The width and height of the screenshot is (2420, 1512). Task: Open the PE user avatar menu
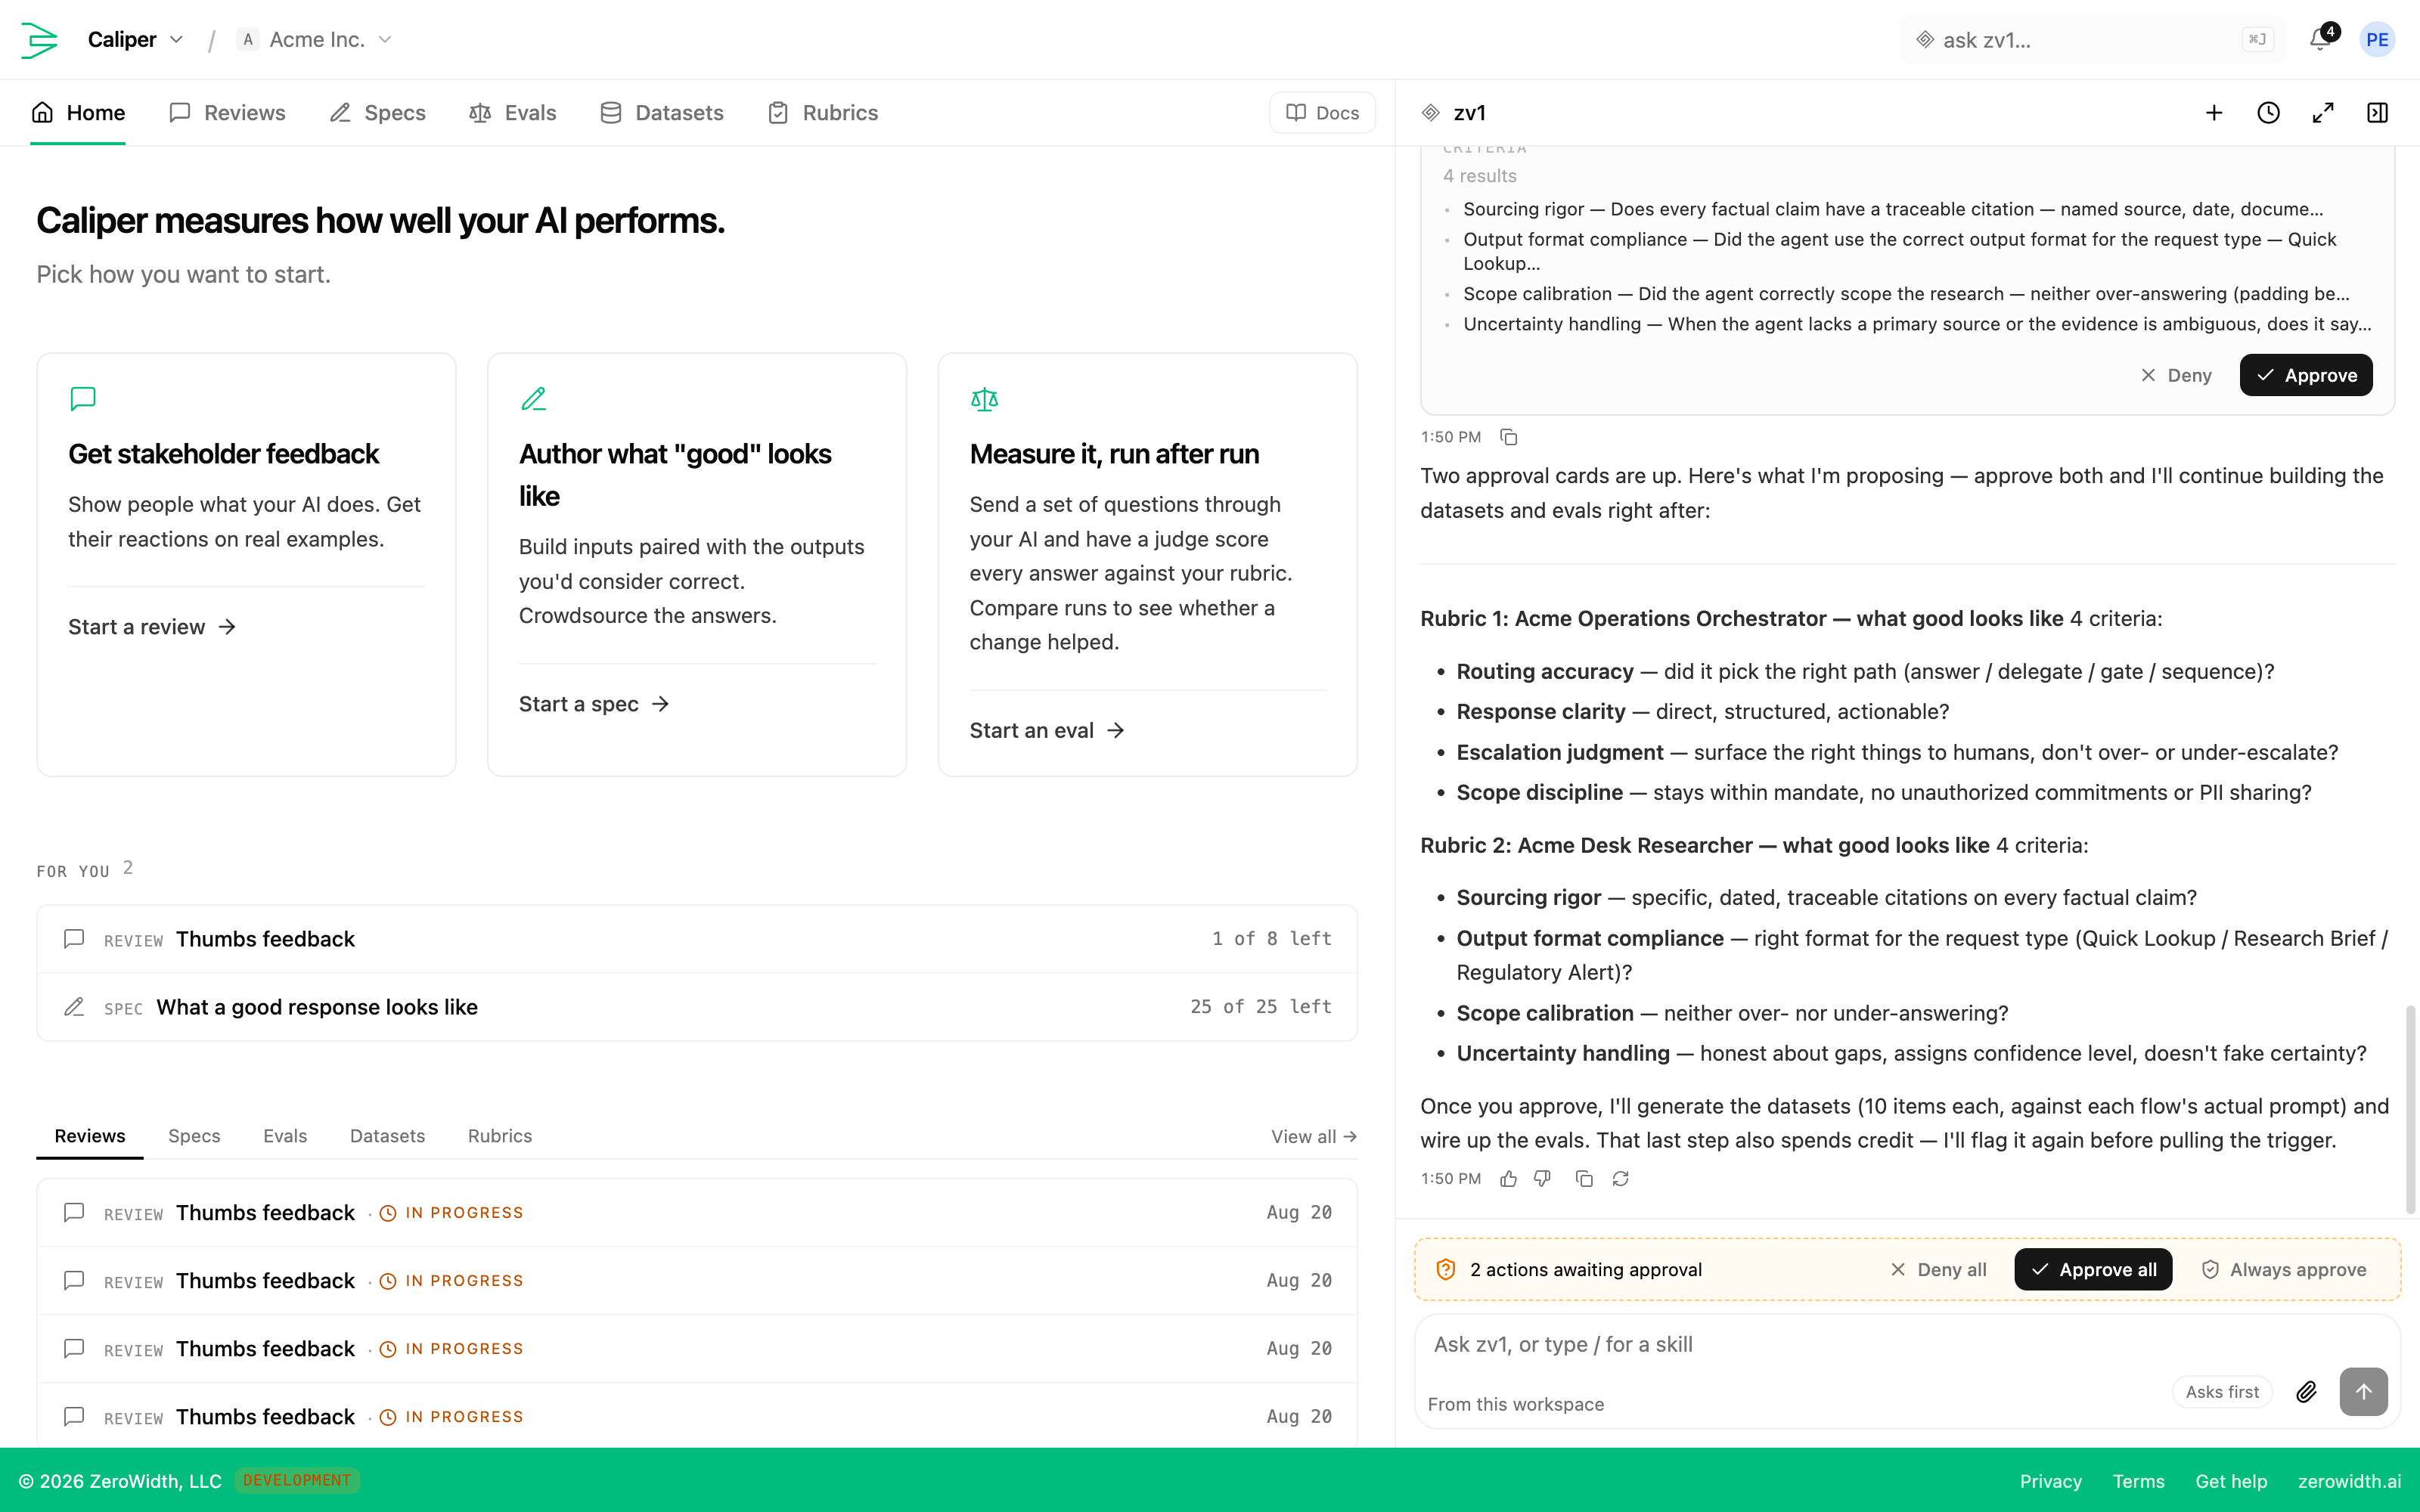(2377, 40)
